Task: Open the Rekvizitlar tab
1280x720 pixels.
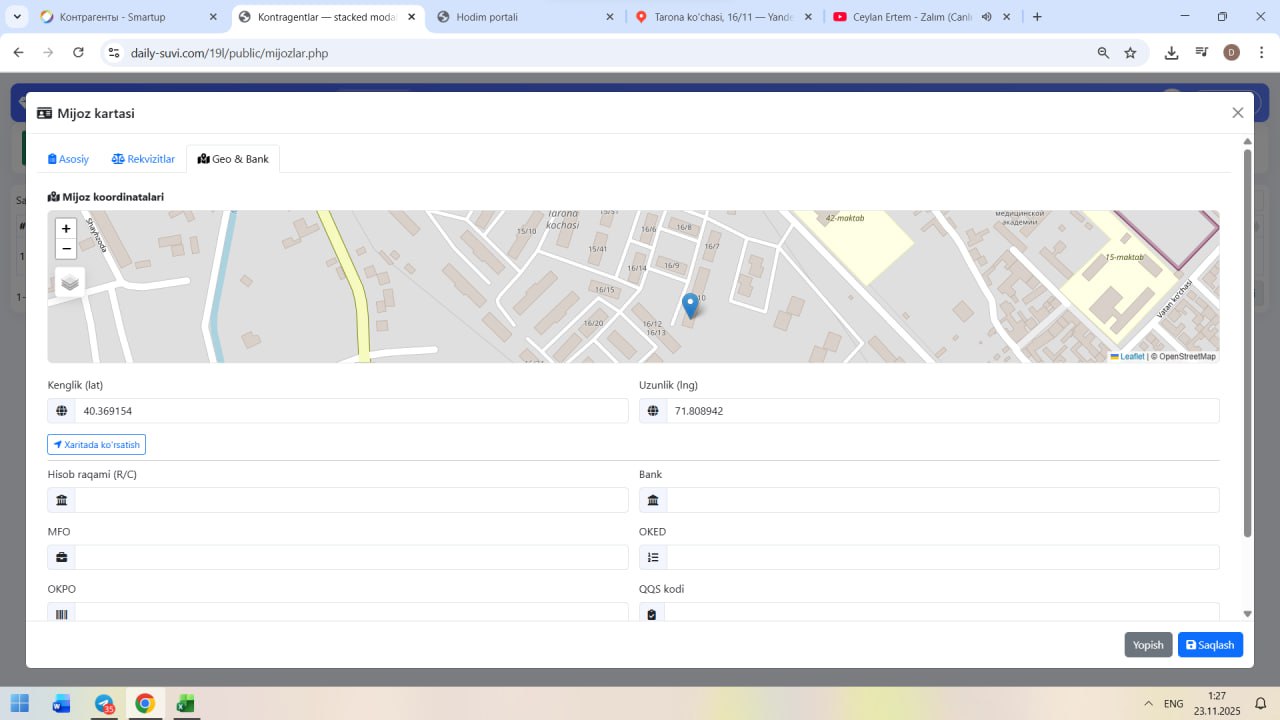Action: click(x=143, y=159)
